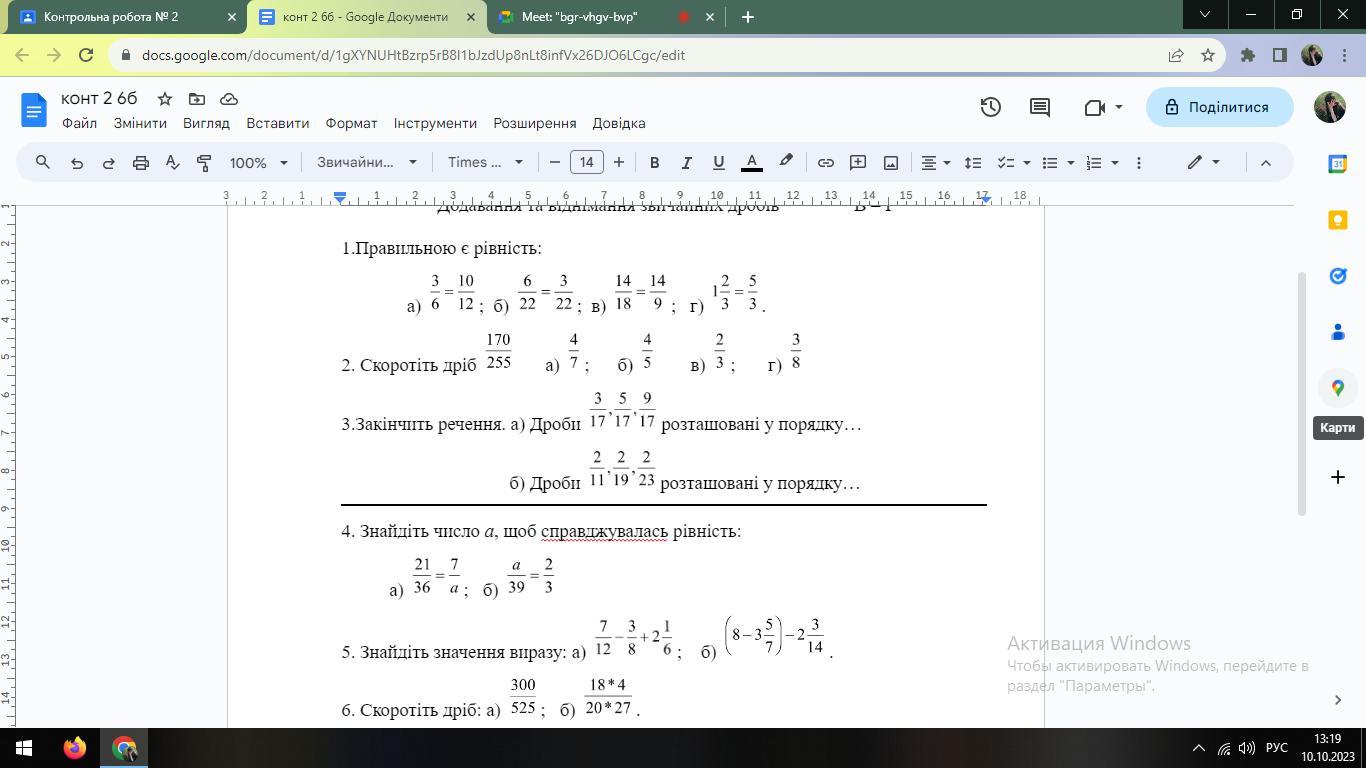Choose highlight color
Image resolution: width=1366 pixels, height=768 pixels.
pyautogui.click(x=786, y=162)
